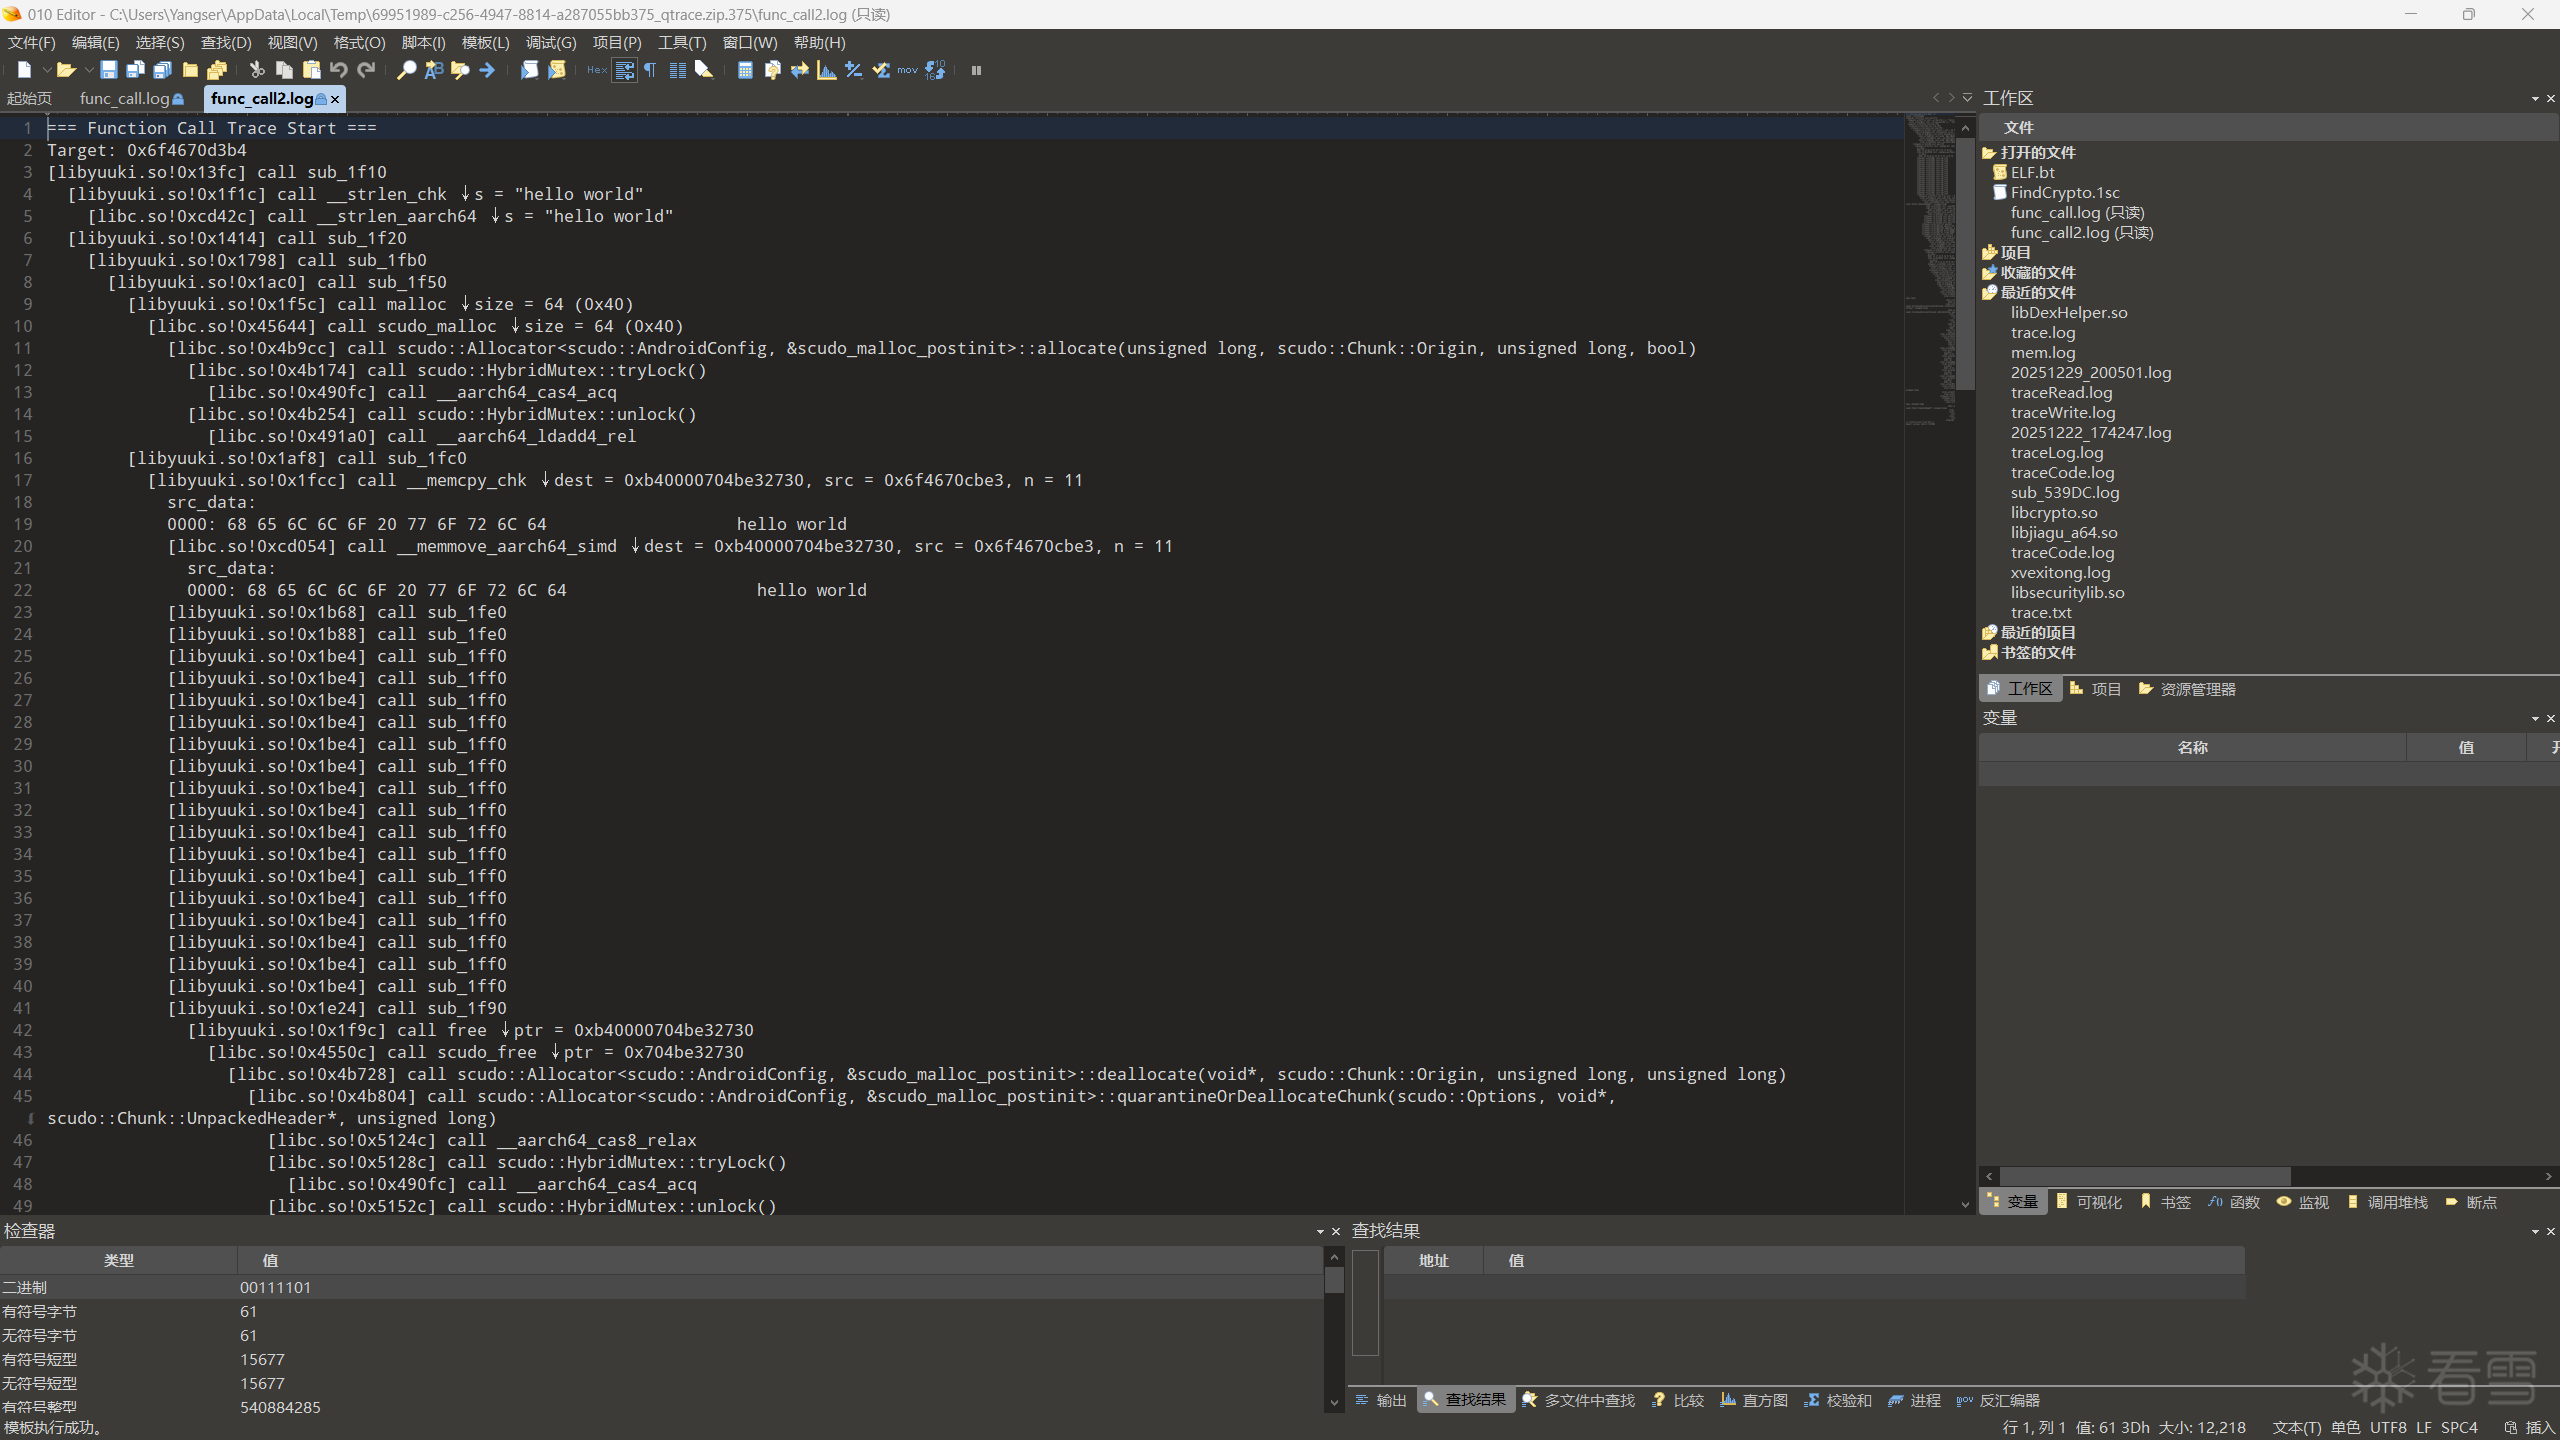Image resolution: width=2560 pixels, height=1440 pixels.
Task: Open the Calculator tool icon
Action: tap(745, 70)
